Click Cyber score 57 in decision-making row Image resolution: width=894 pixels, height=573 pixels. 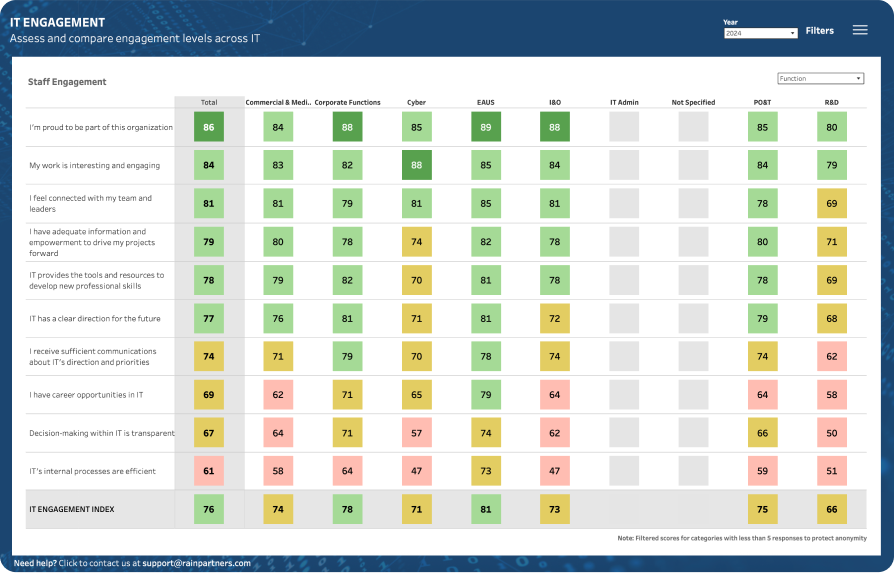[416, 433]
